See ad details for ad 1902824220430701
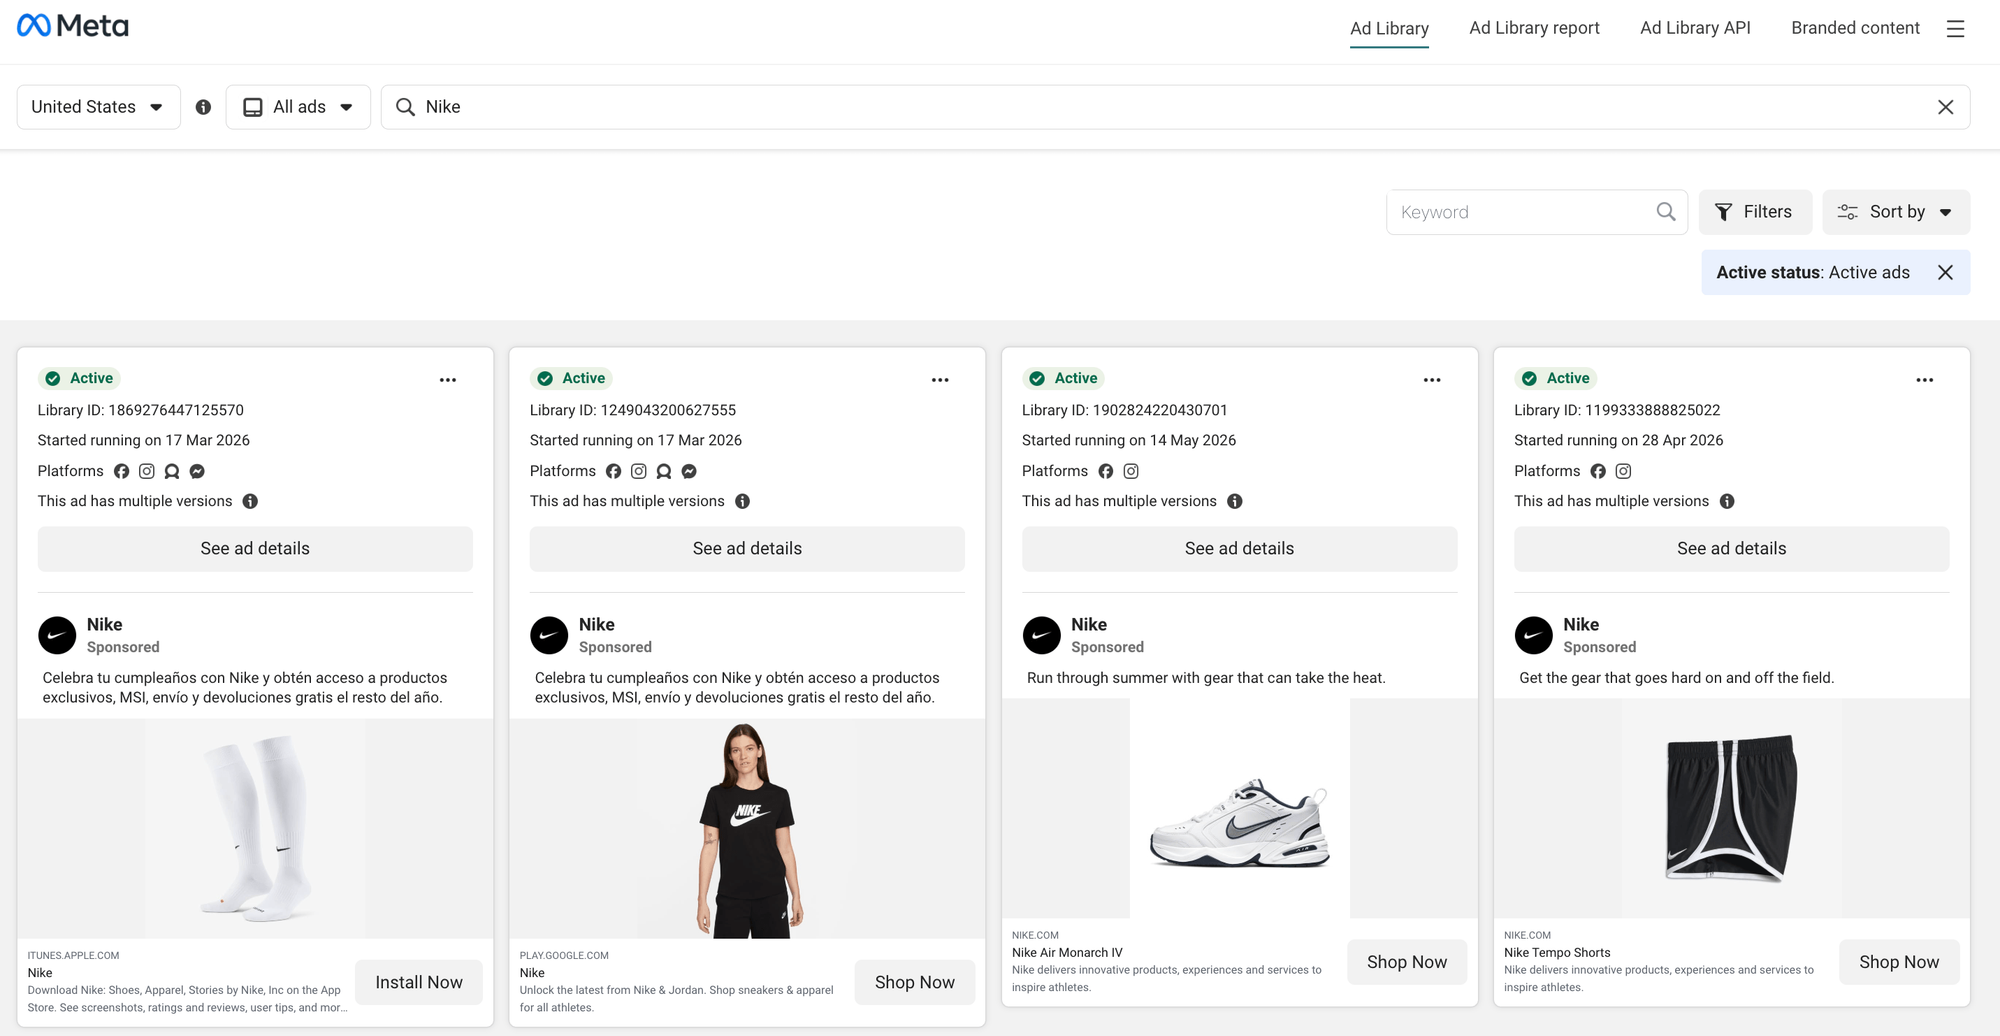The width and height of the screenshot is (2000, 1036). coord(1239,549)
